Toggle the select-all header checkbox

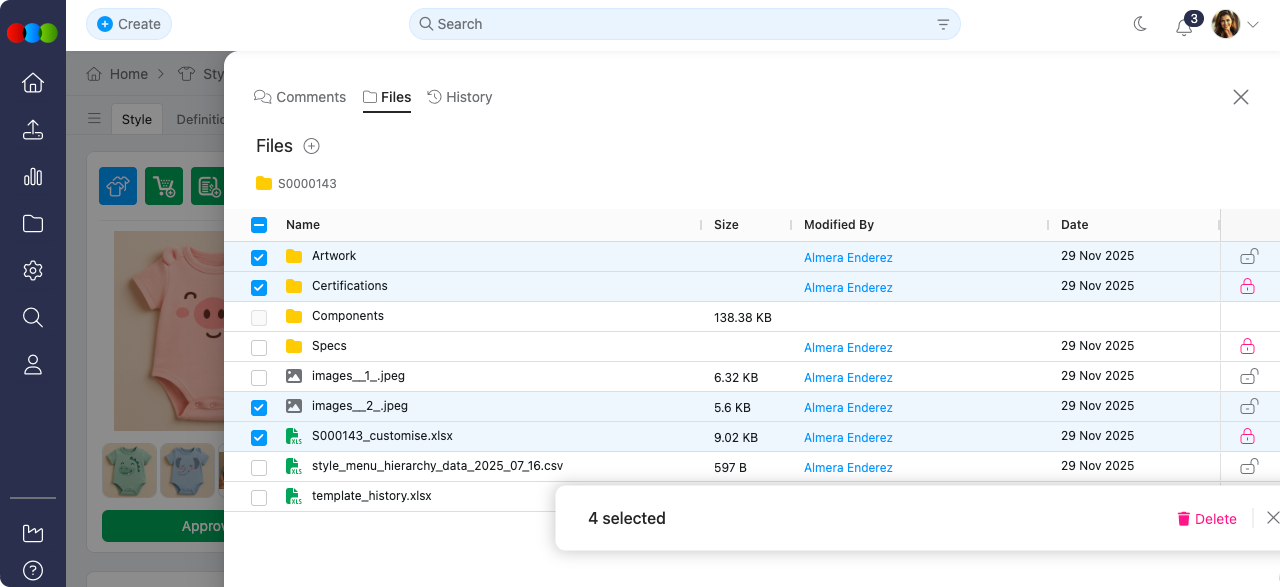(x=259, y=225)
